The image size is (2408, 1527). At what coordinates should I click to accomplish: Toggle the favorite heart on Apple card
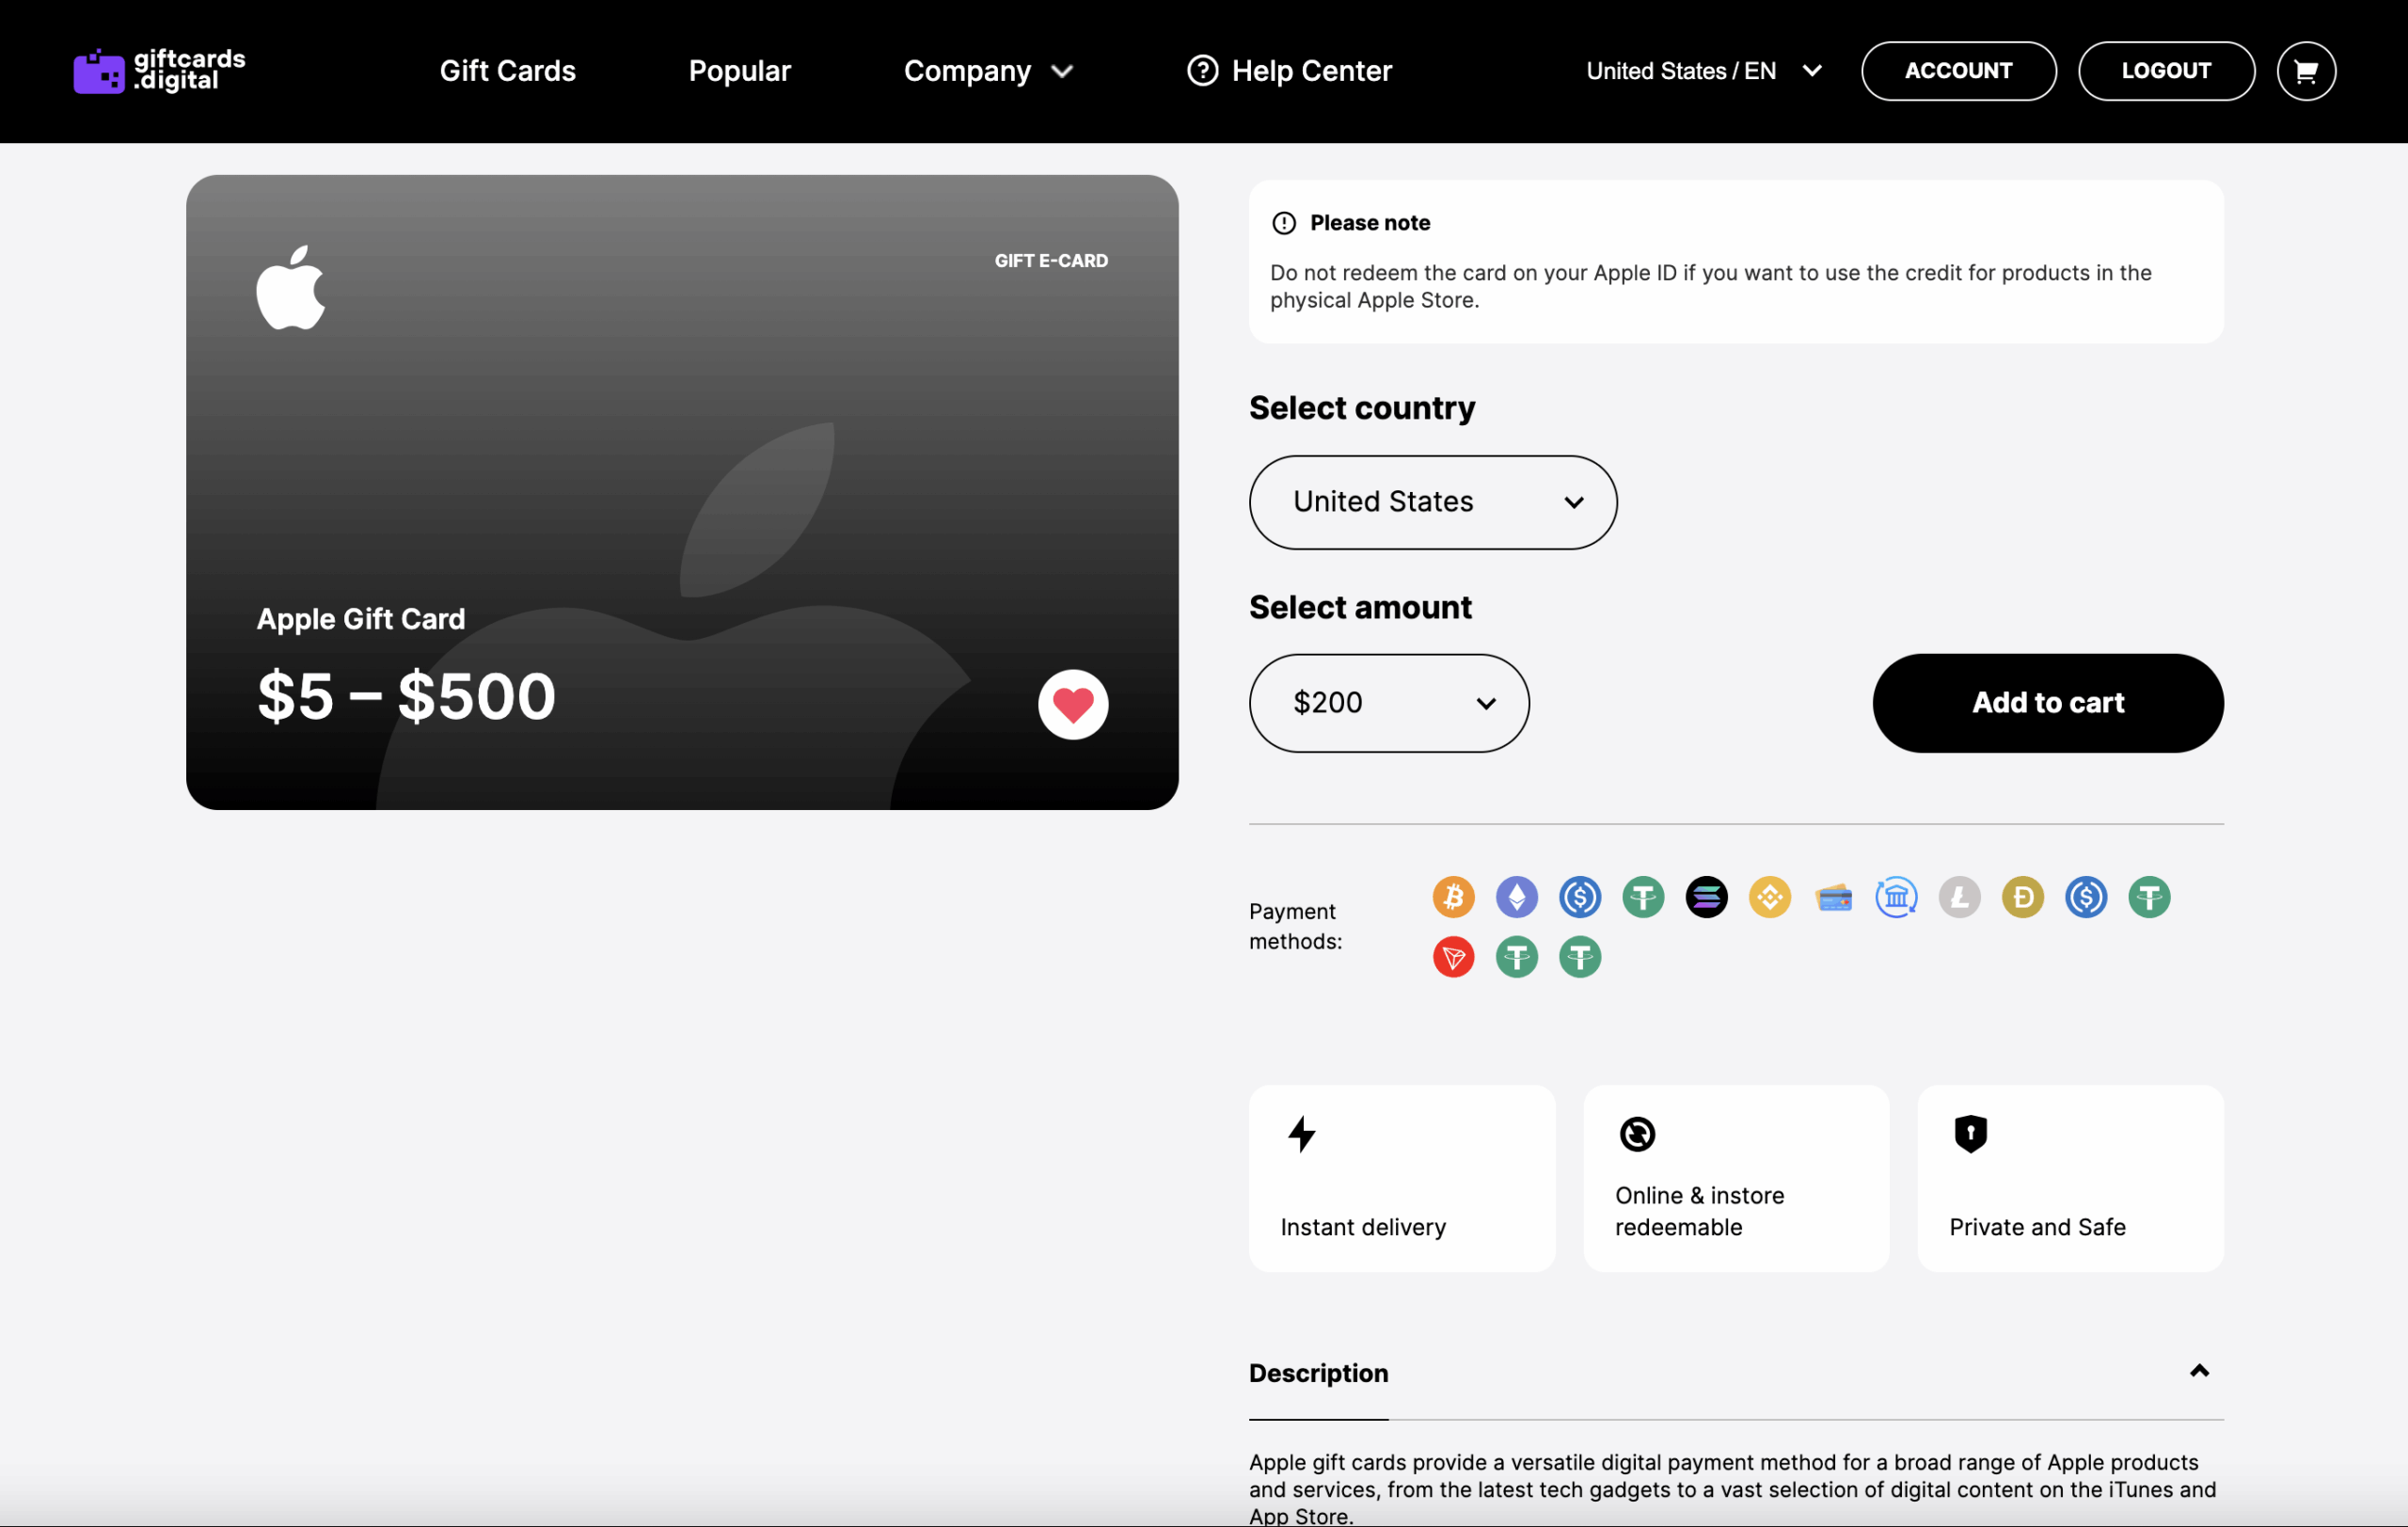(x=1073, y=705)
